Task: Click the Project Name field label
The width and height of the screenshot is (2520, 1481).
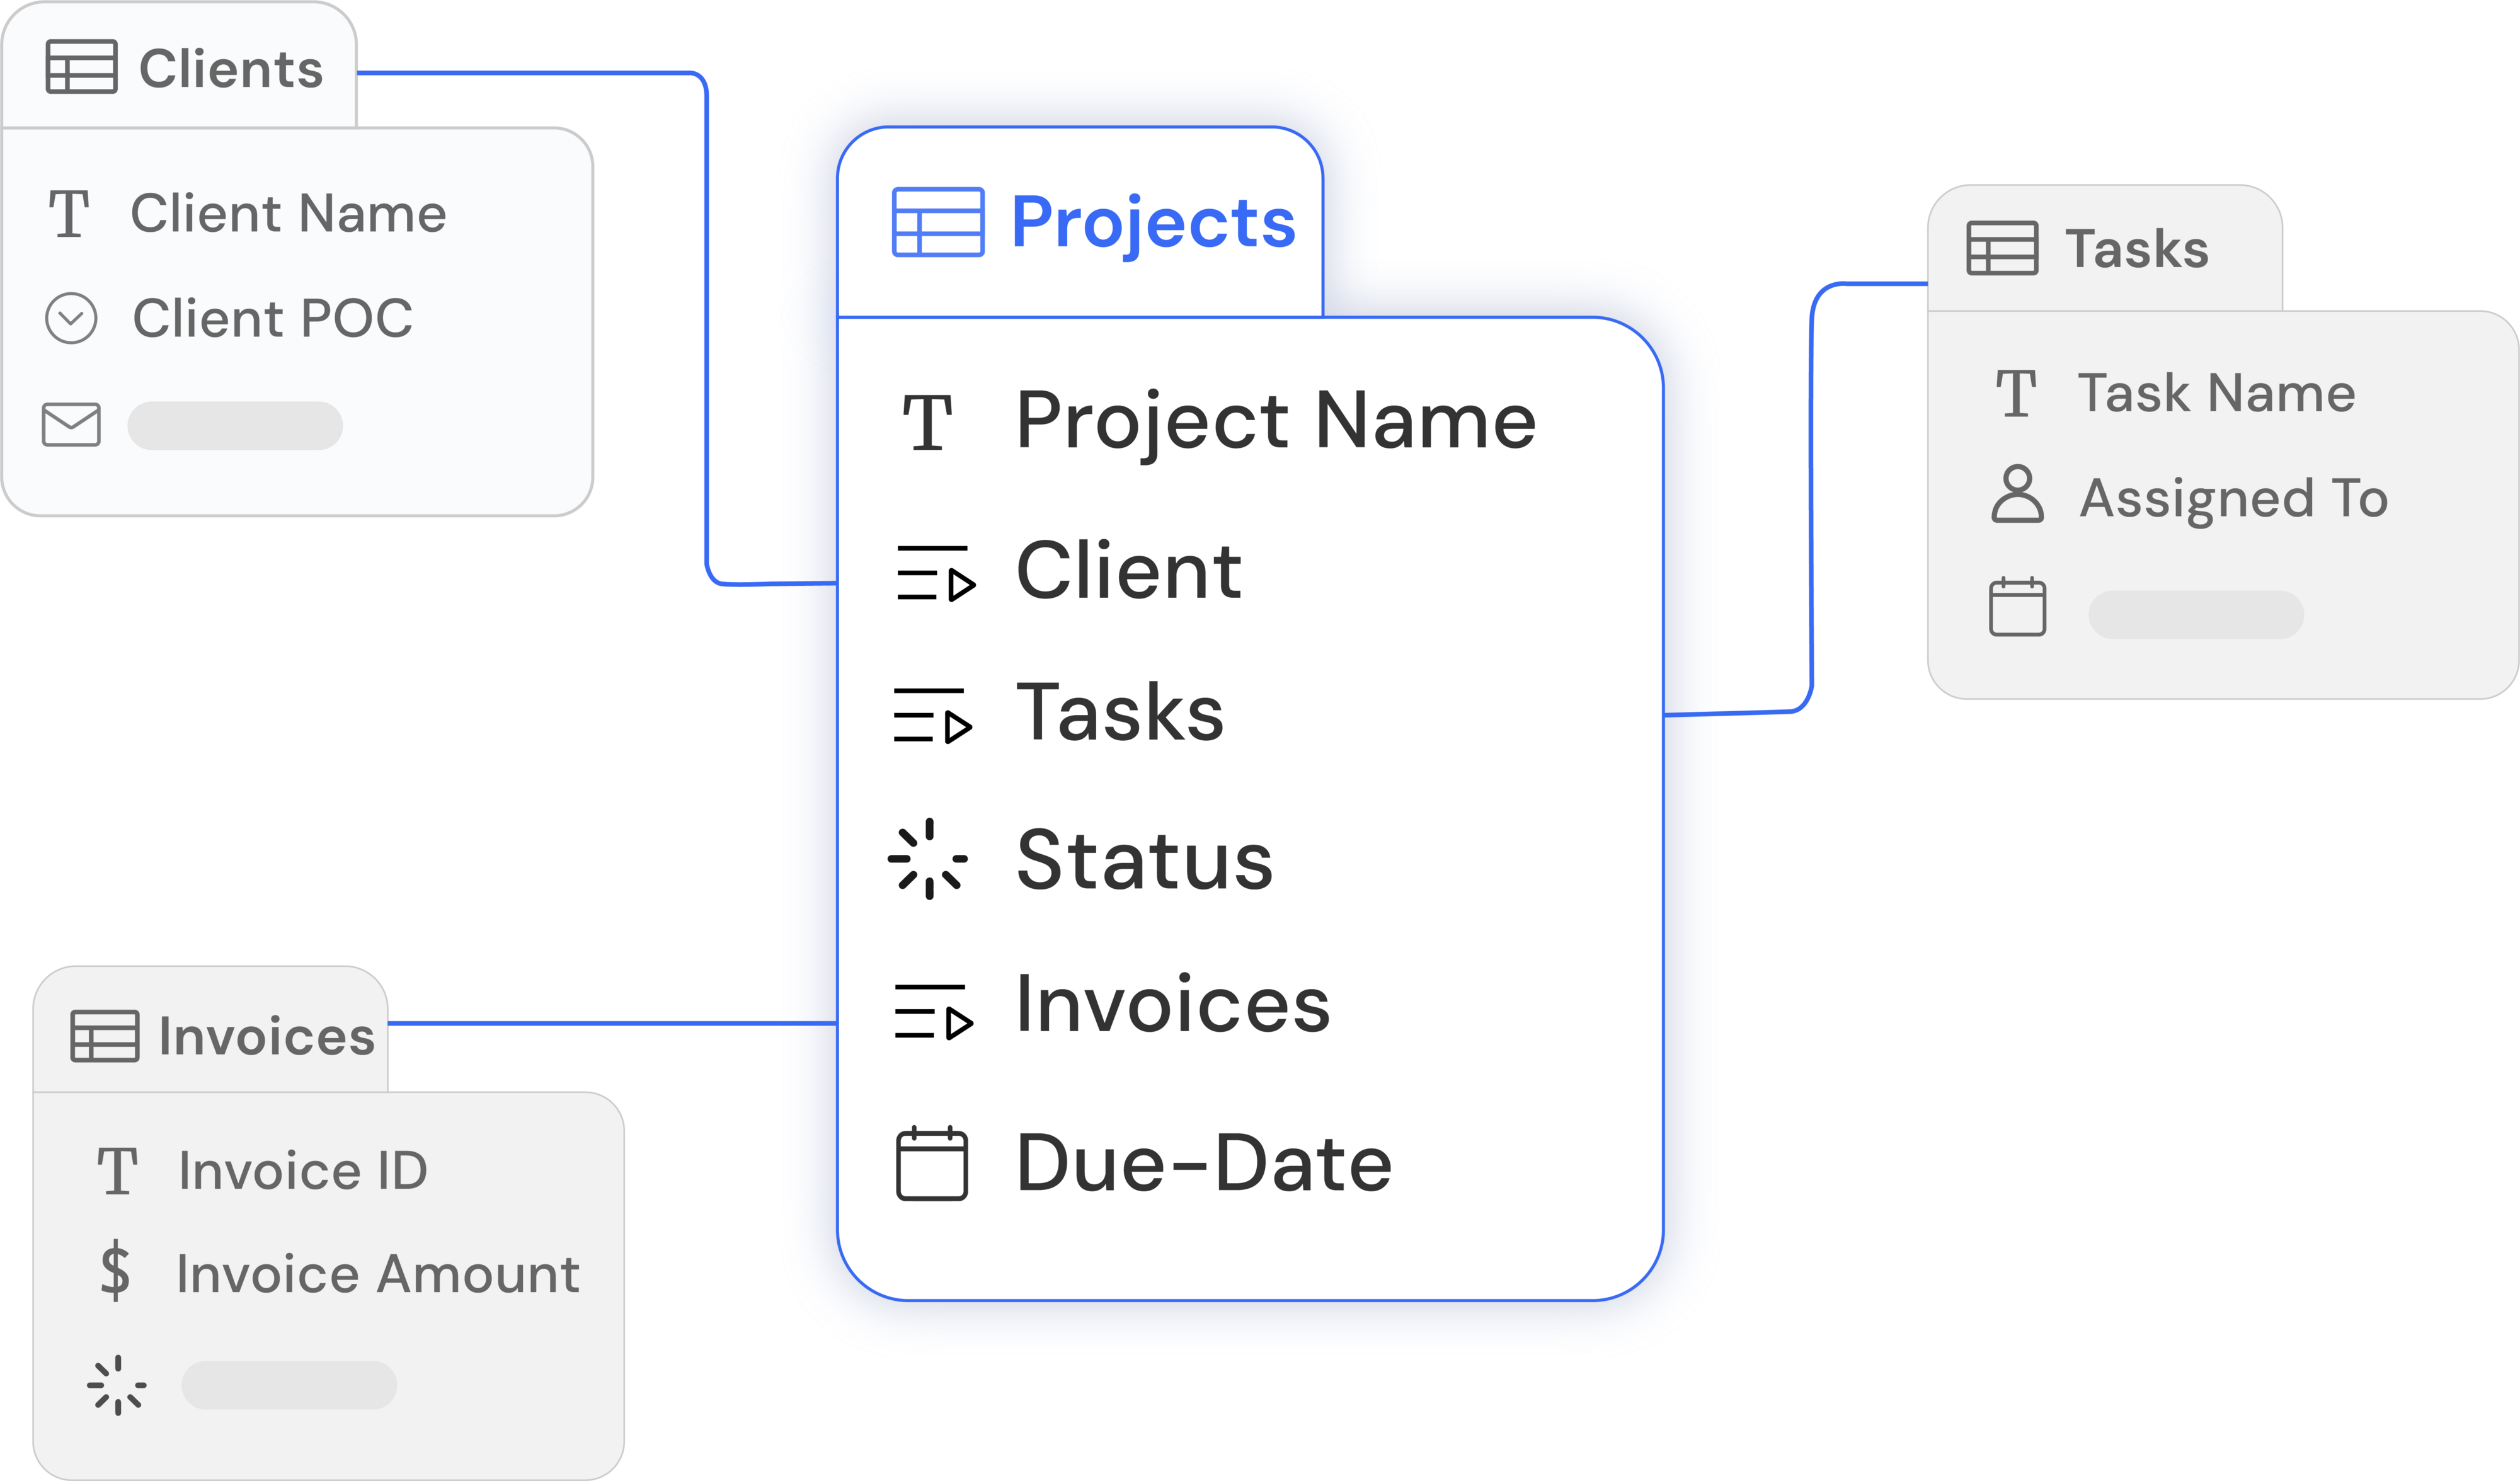Action: coord(1275,421)
